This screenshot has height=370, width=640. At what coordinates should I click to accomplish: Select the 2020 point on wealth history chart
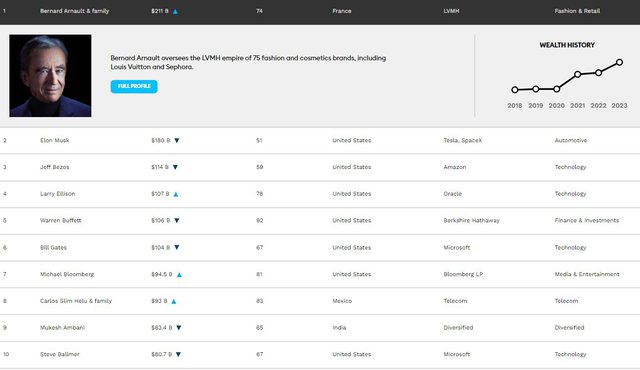556,89
